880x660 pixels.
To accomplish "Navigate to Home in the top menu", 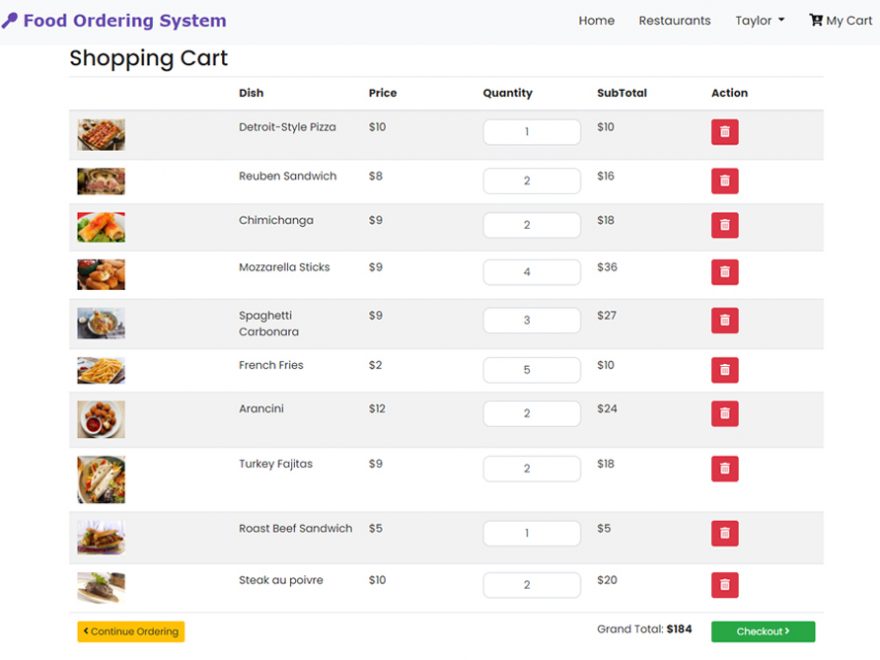I will coord(596,20).
